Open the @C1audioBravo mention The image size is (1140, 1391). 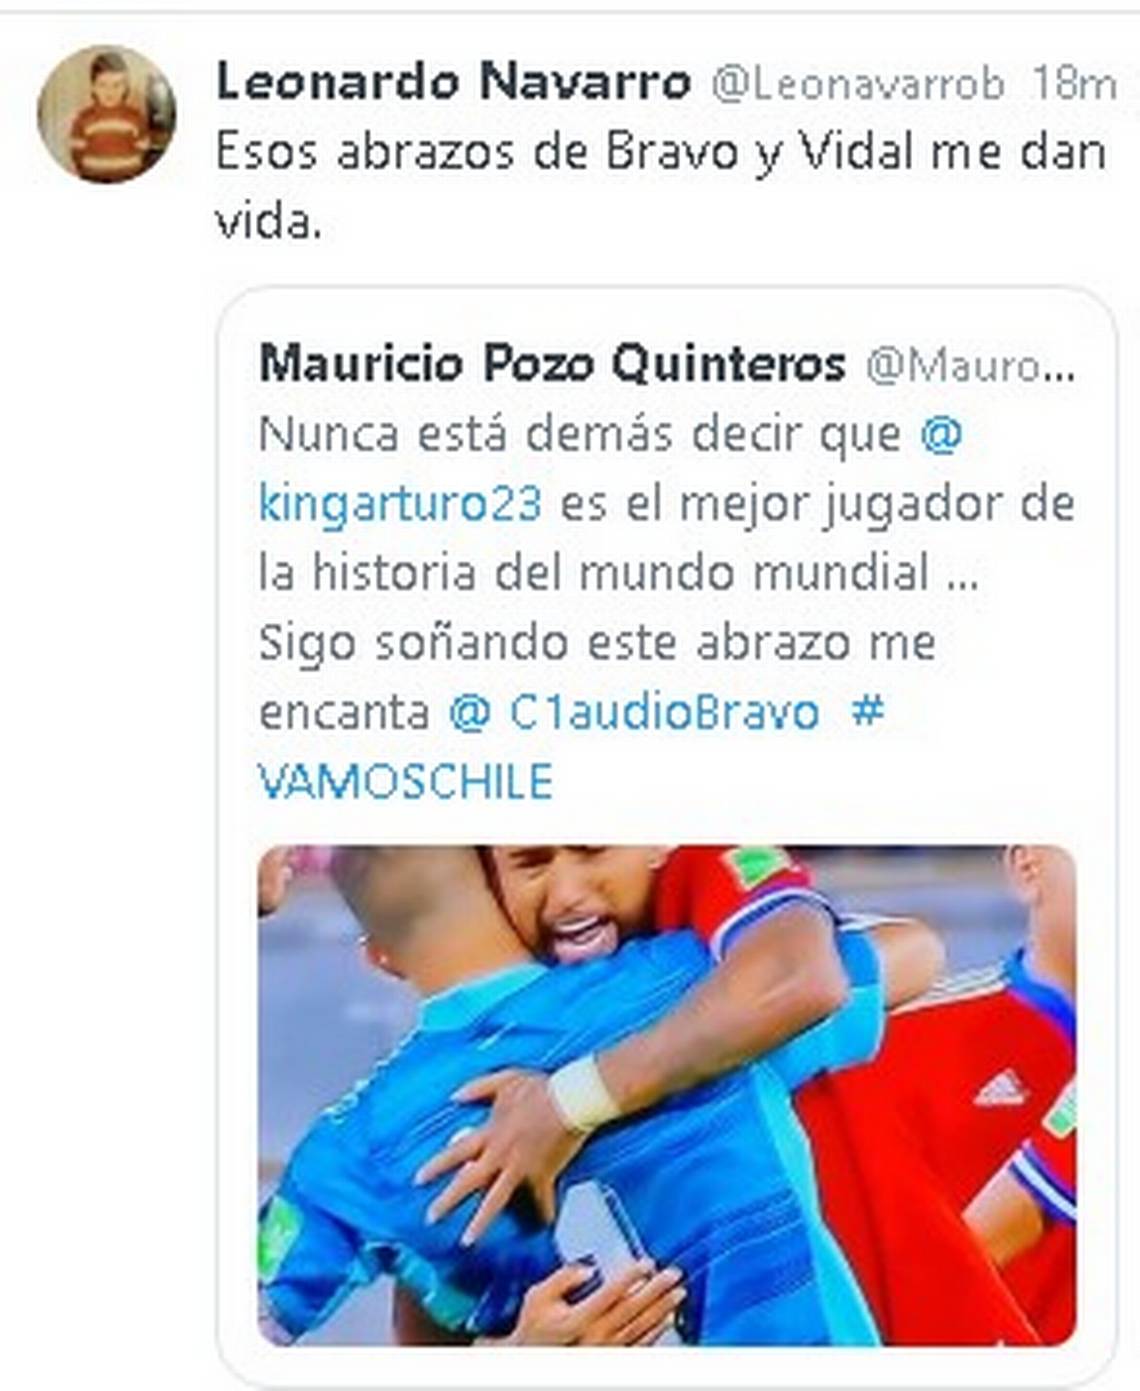[634, 713]
